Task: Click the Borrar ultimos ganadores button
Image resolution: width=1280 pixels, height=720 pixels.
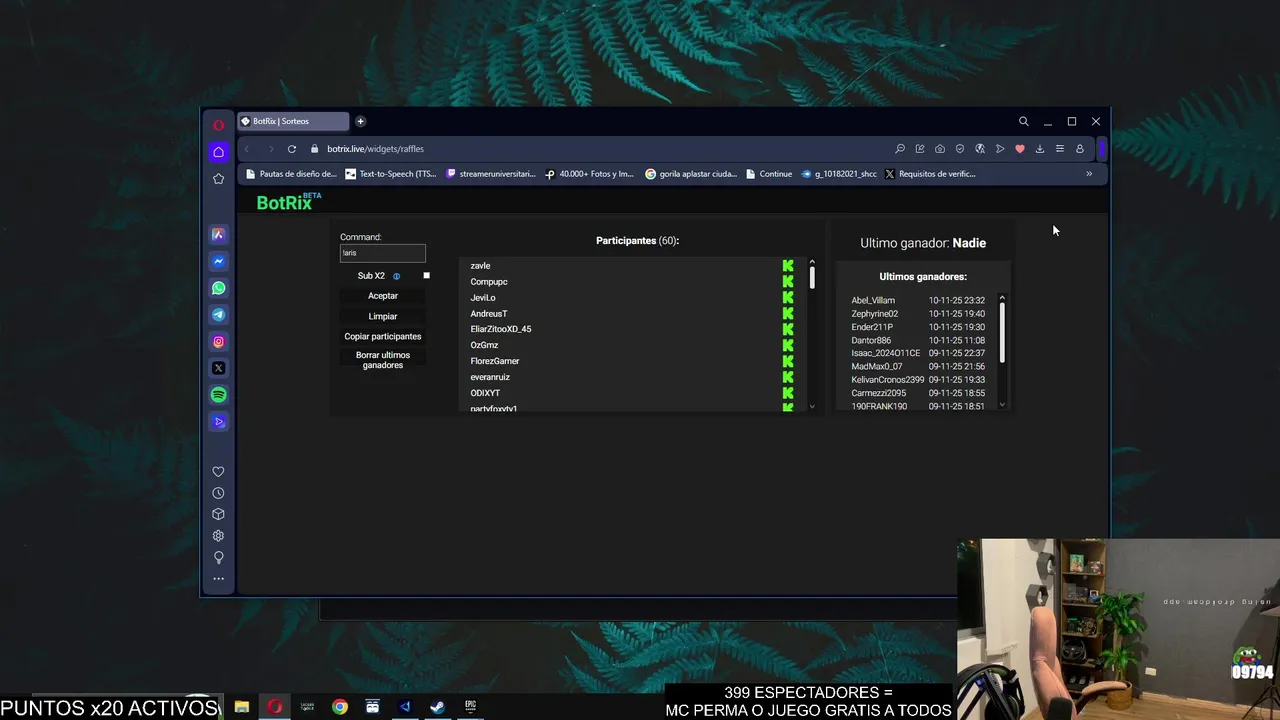Action: (x=383, y=360)
